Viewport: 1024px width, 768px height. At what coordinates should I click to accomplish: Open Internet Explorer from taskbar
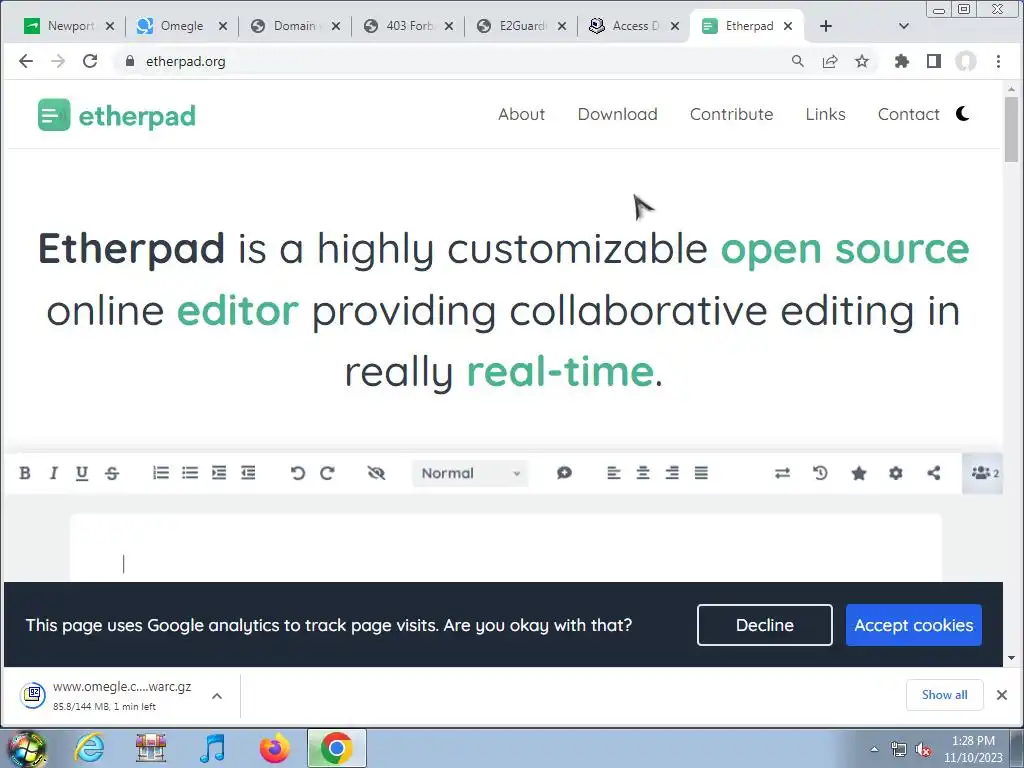coord(89,748)
